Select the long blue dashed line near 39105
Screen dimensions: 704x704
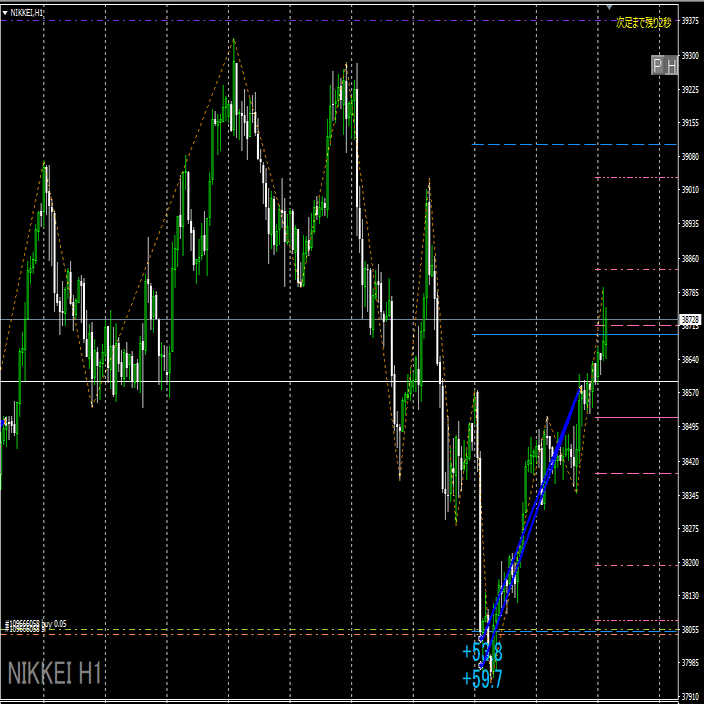(x=575, y=145)
